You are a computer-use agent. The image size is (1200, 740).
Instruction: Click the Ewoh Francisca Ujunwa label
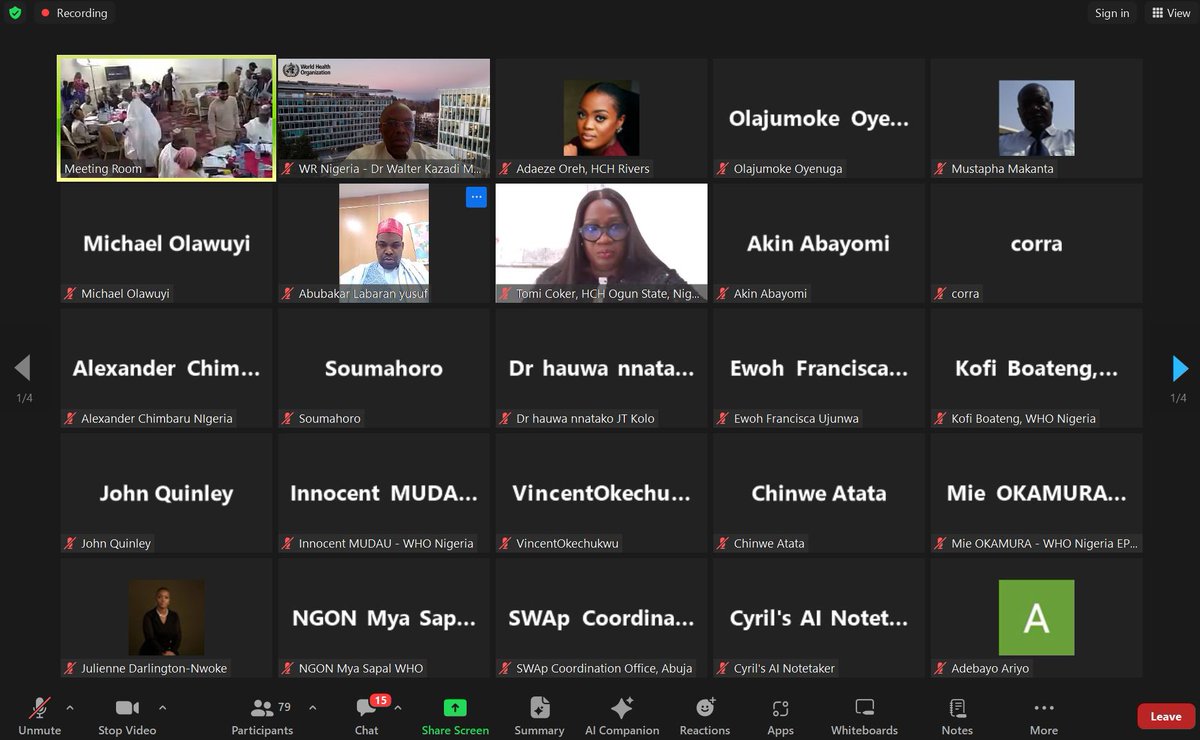click(796, 419)
